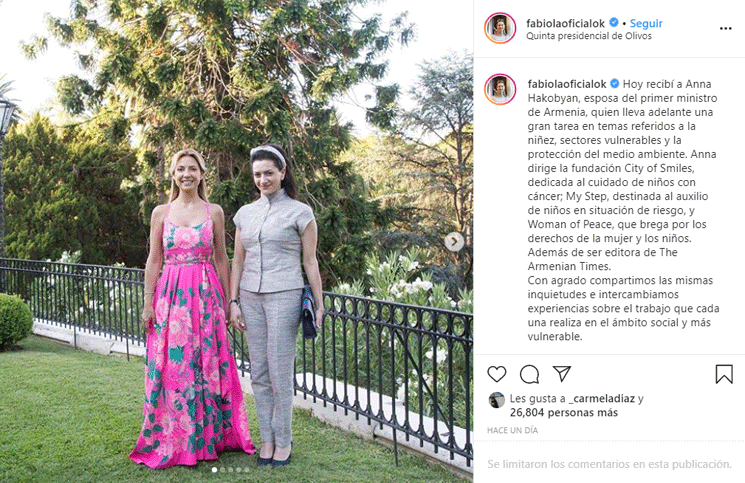Open comments with the speech bubble icon

pyautogui.click(x=529, y=374)
